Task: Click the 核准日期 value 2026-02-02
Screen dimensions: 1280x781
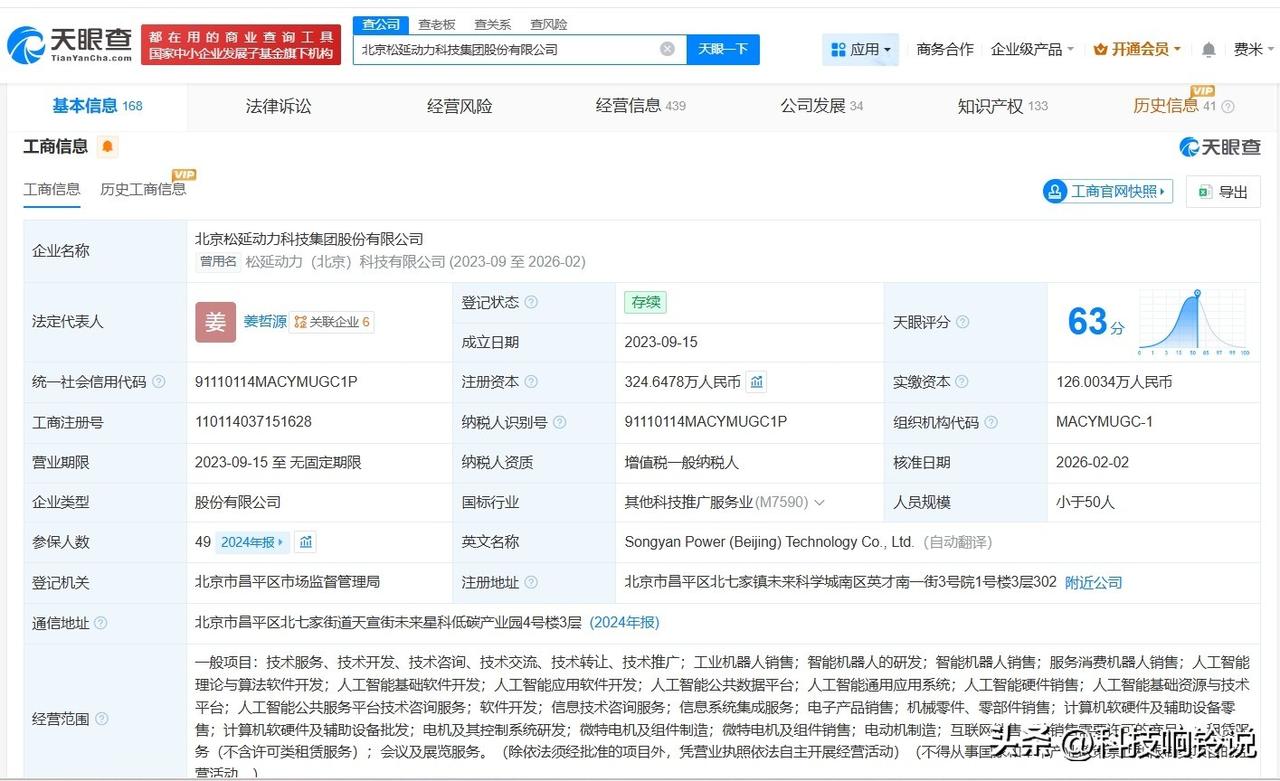Action: point(1093,462)
